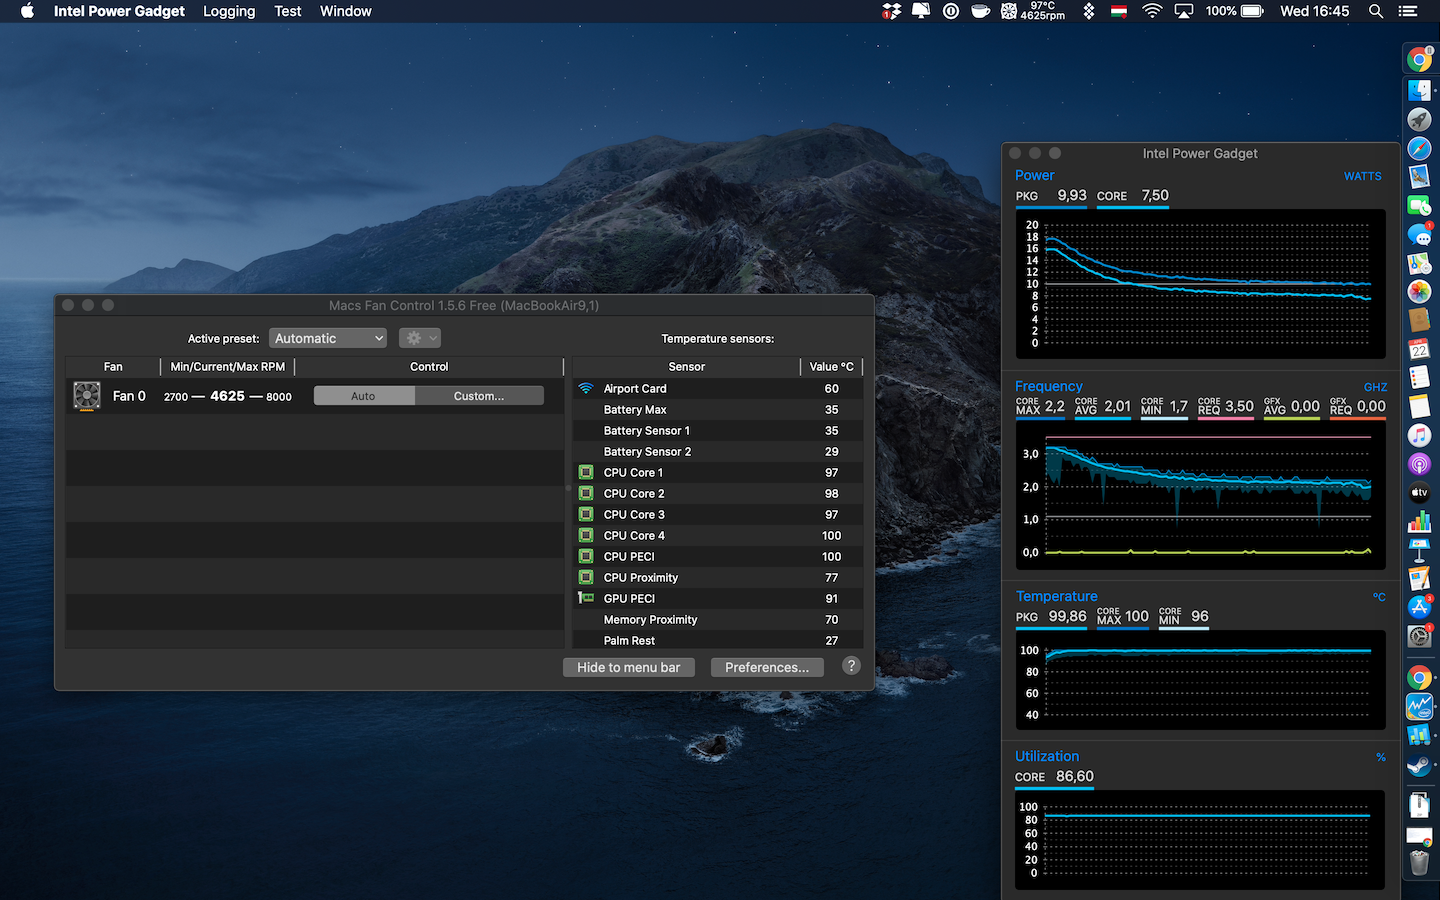Click the CPU Proximity chip icon
Image resolution: width=1440 pixels, height=900 pixels.
coord(586,577)
